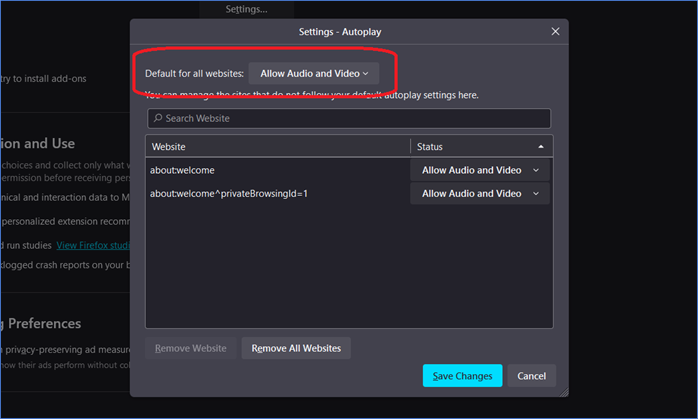Open the Default for all websites dropdown
Screen dimensions: 698x419
[x=314, y=74]
